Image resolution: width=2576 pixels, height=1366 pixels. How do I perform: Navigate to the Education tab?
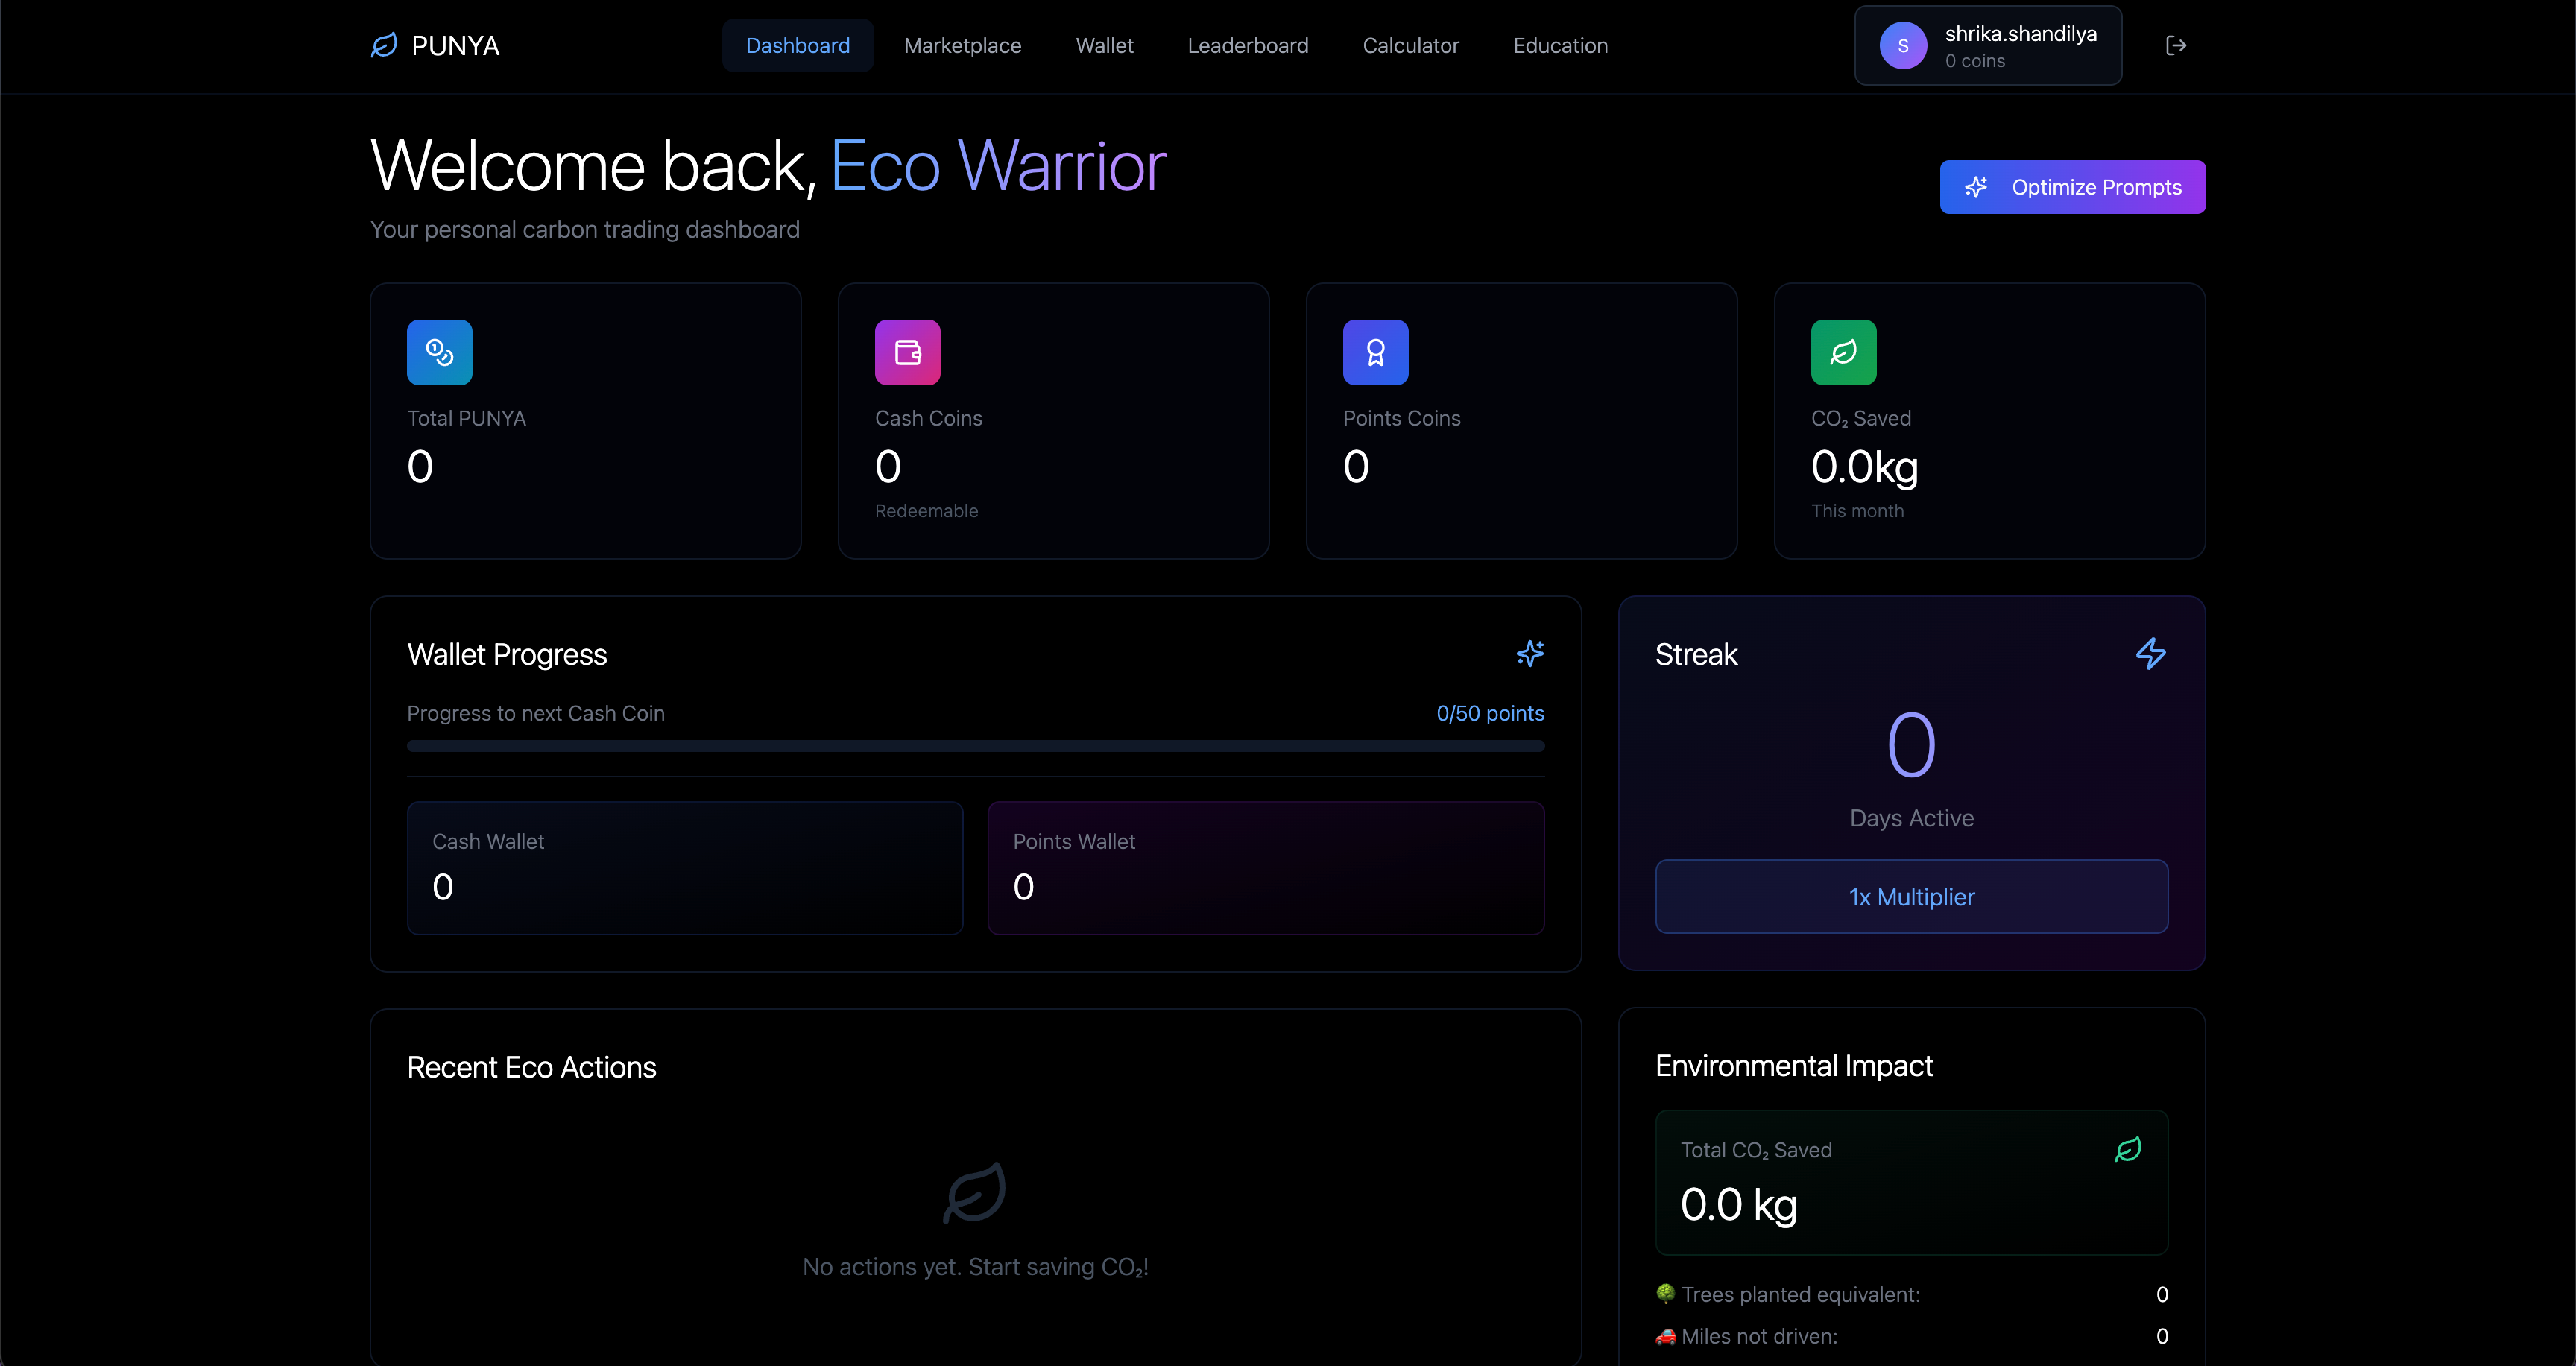click(1560, 46)
